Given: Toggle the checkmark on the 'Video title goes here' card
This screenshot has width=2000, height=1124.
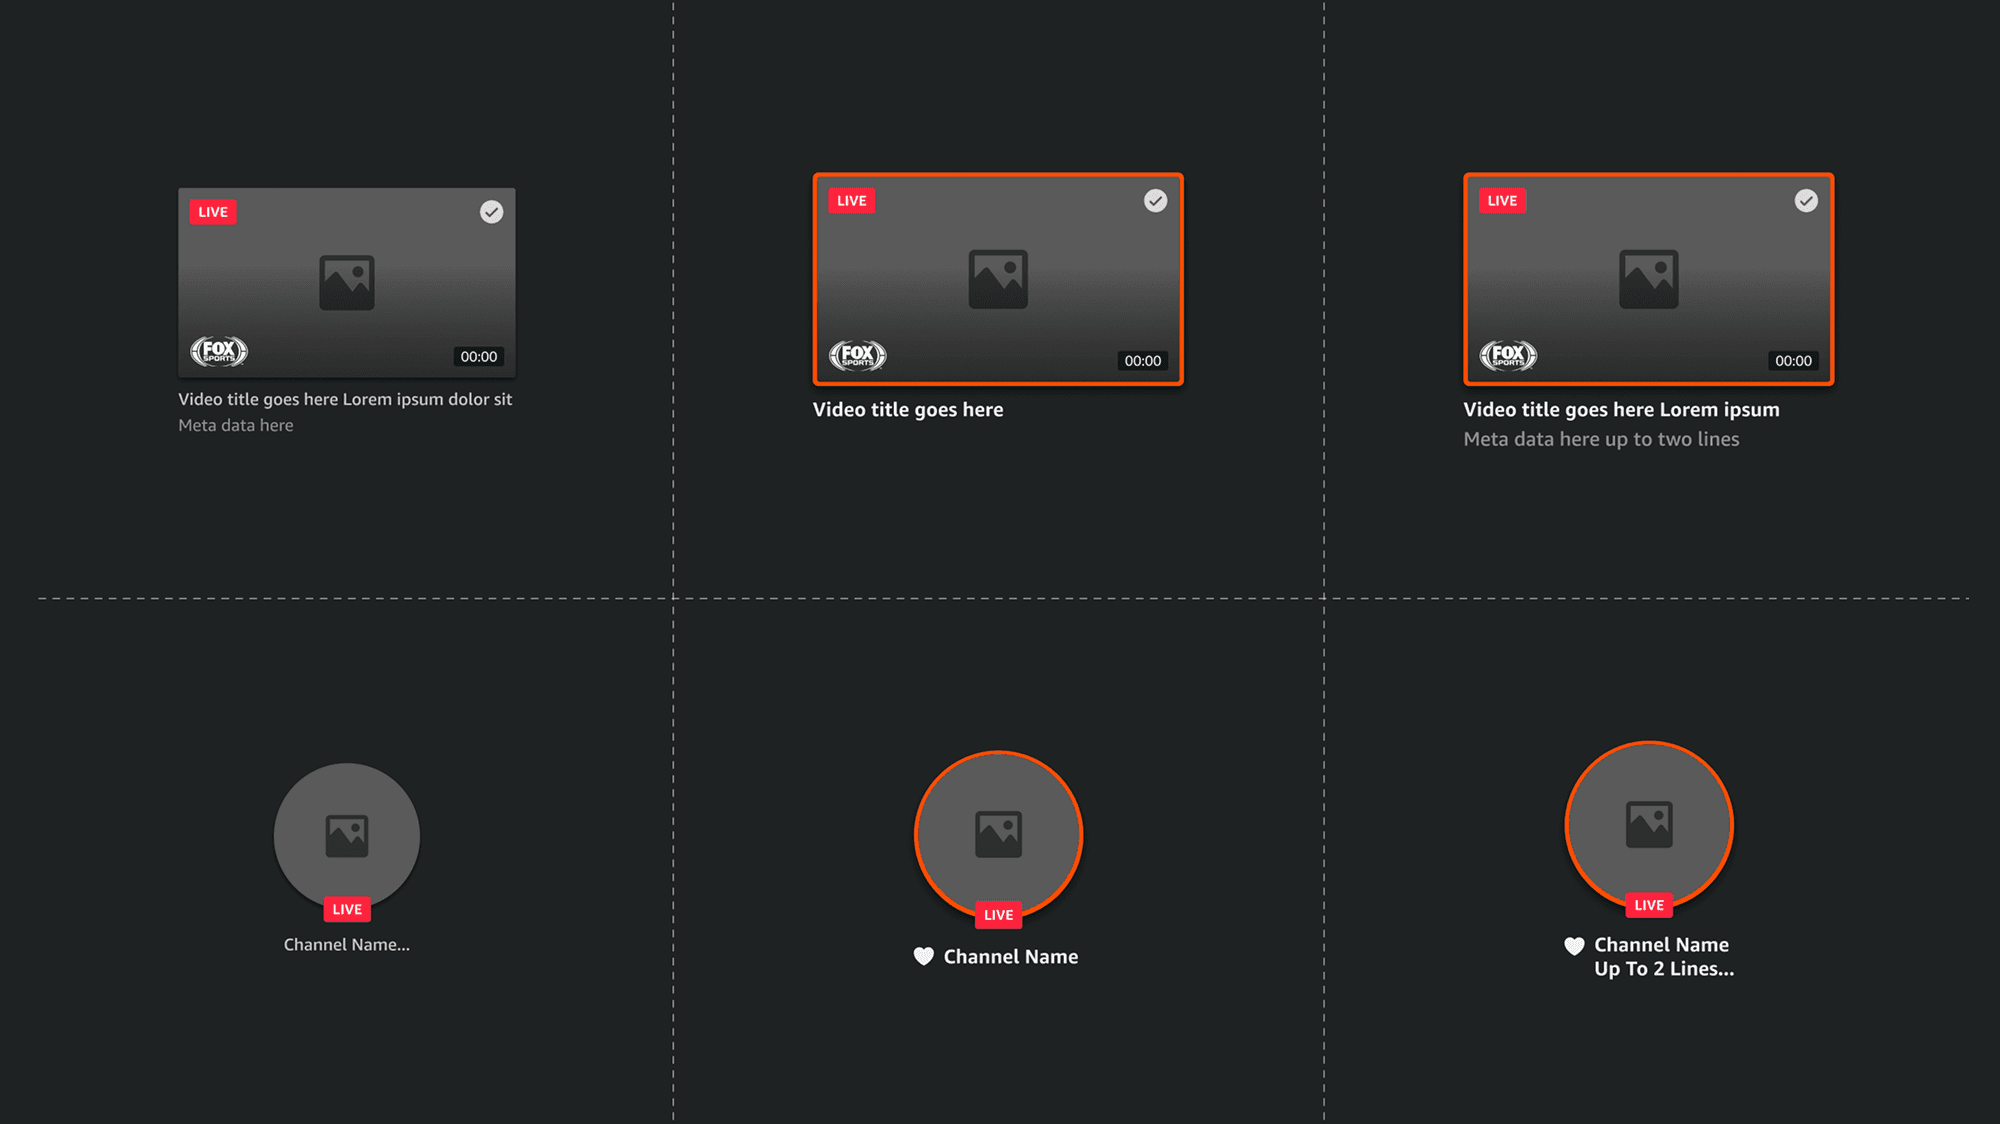Looking at the screenshot, I should 1155,201.
